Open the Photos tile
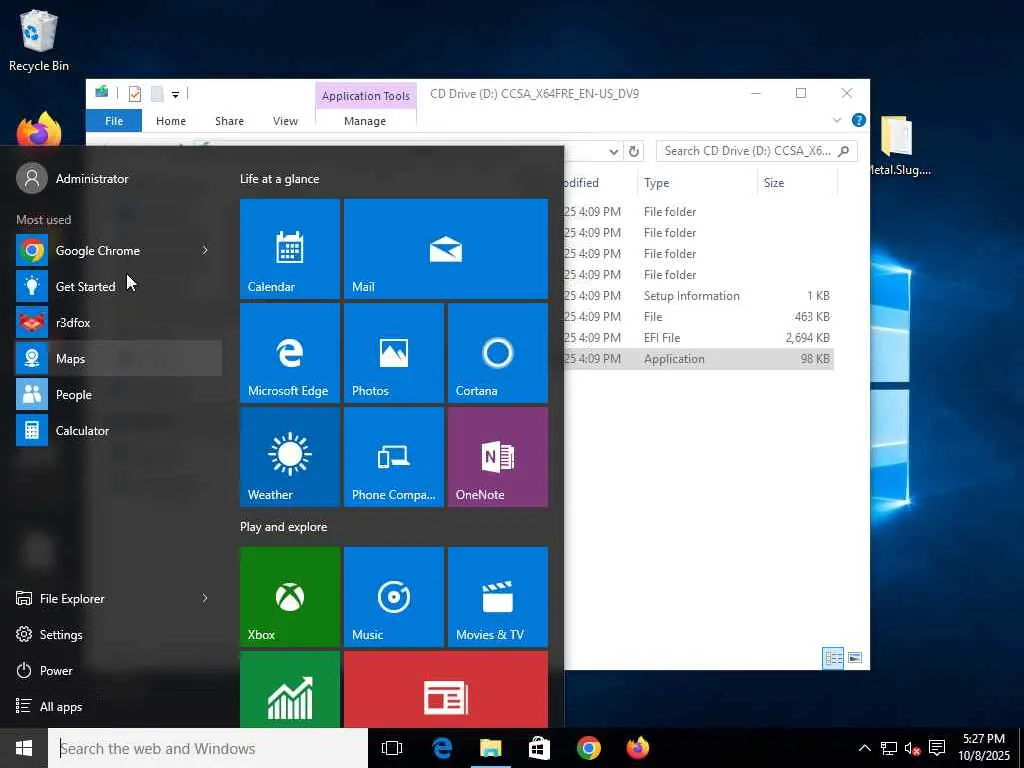The width and height of the screenshot is (1024, 768). coord(393,353)
